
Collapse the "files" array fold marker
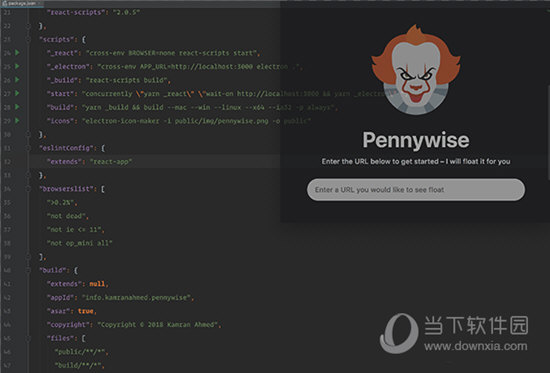tap(28, 338)
